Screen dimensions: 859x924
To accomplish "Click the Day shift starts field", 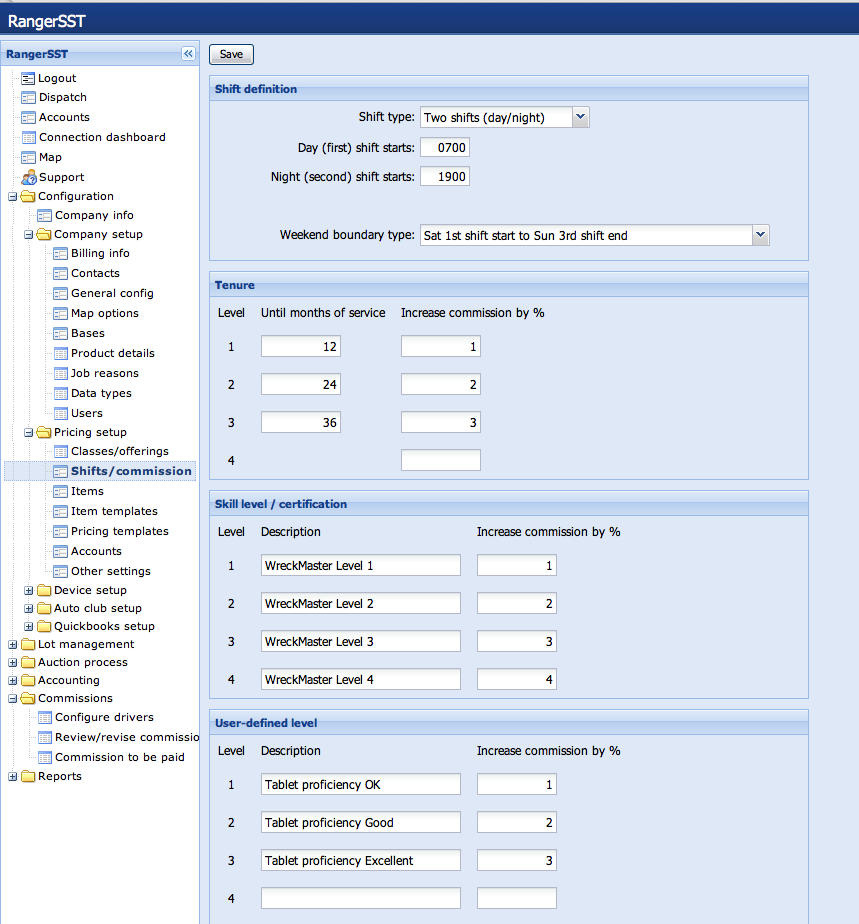I will (445, 148).
